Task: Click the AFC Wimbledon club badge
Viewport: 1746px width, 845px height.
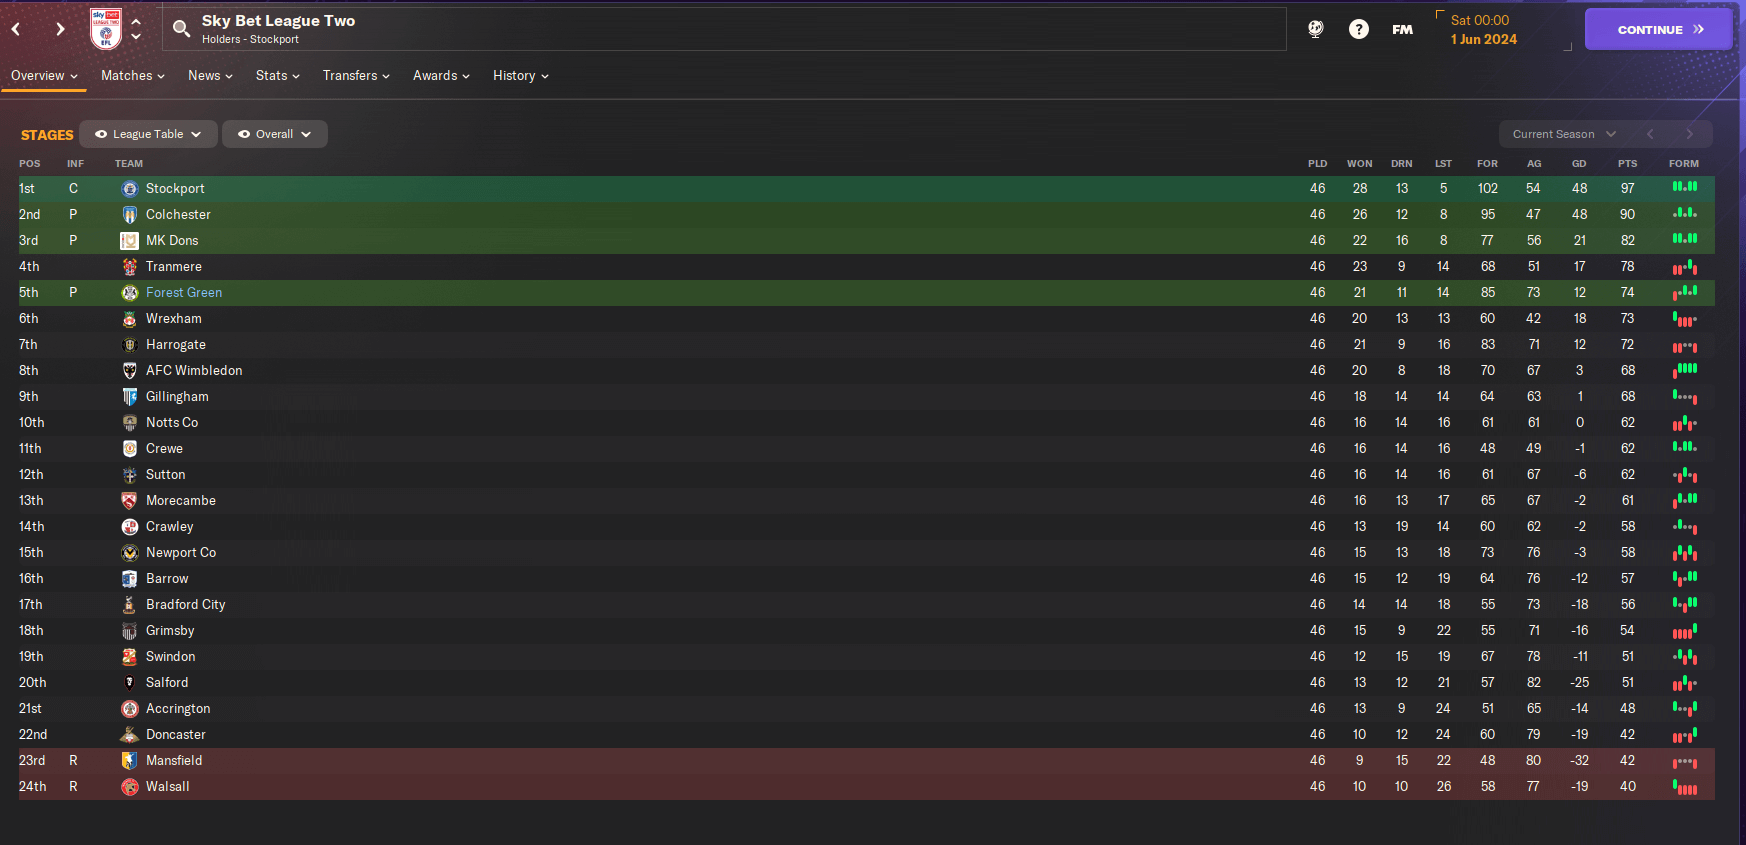Action: pos(129,370)
